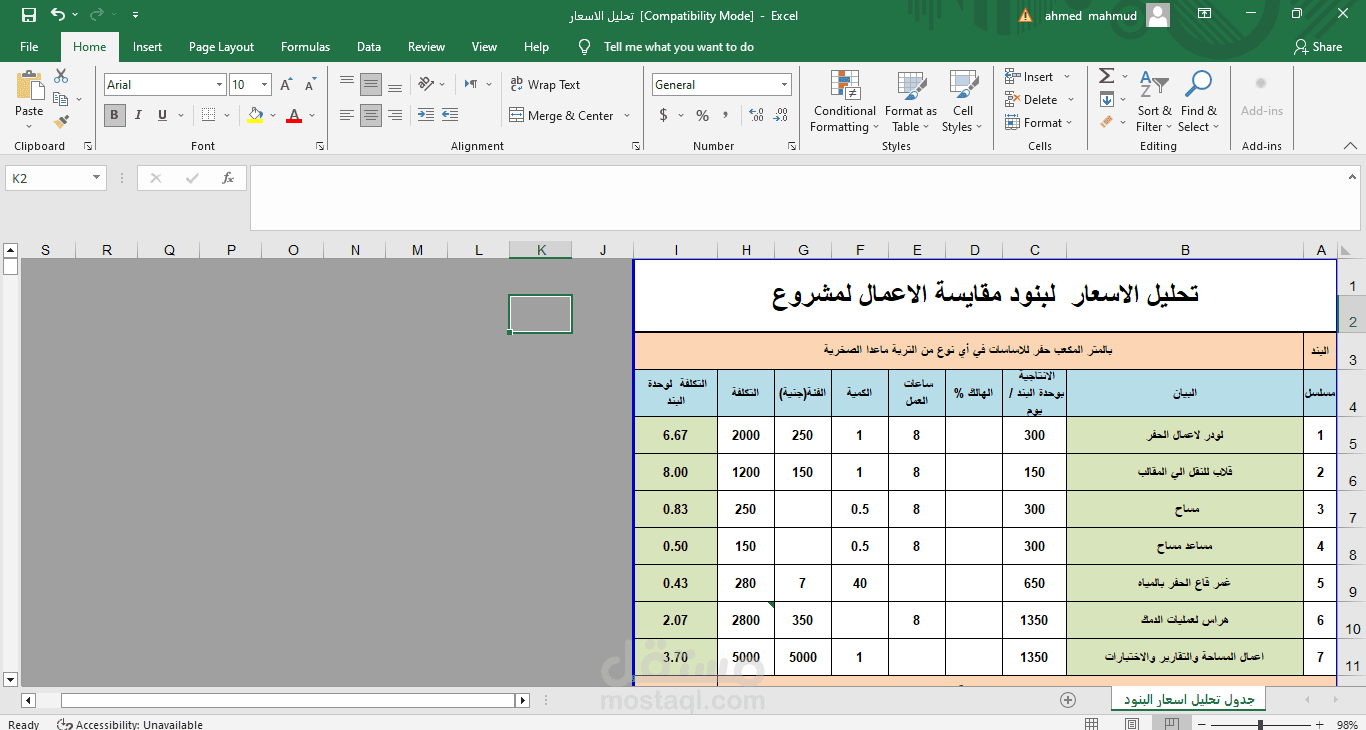
Task: Click the Copy icon in Clipboard
Action: [61, 99]
